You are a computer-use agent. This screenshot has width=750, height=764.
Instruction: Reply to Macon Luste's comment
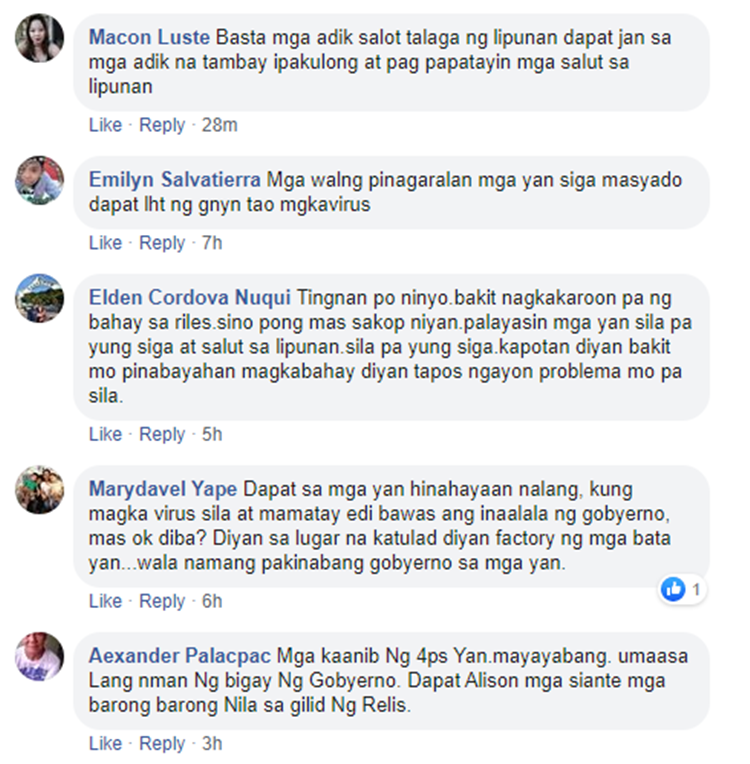tap(162, 126)
